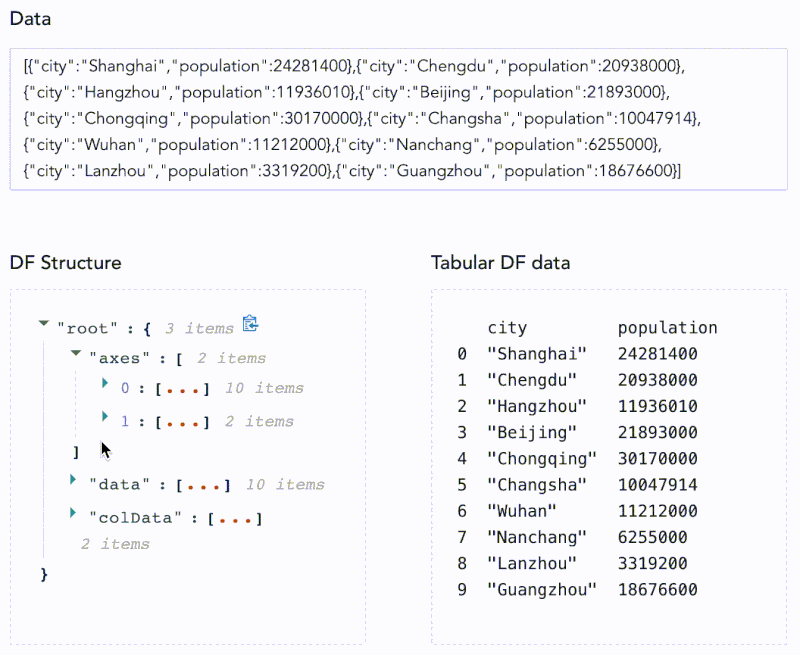Click the copy-to-clipboard icon beside root
800x655 pixels.
tap(251, 324)
